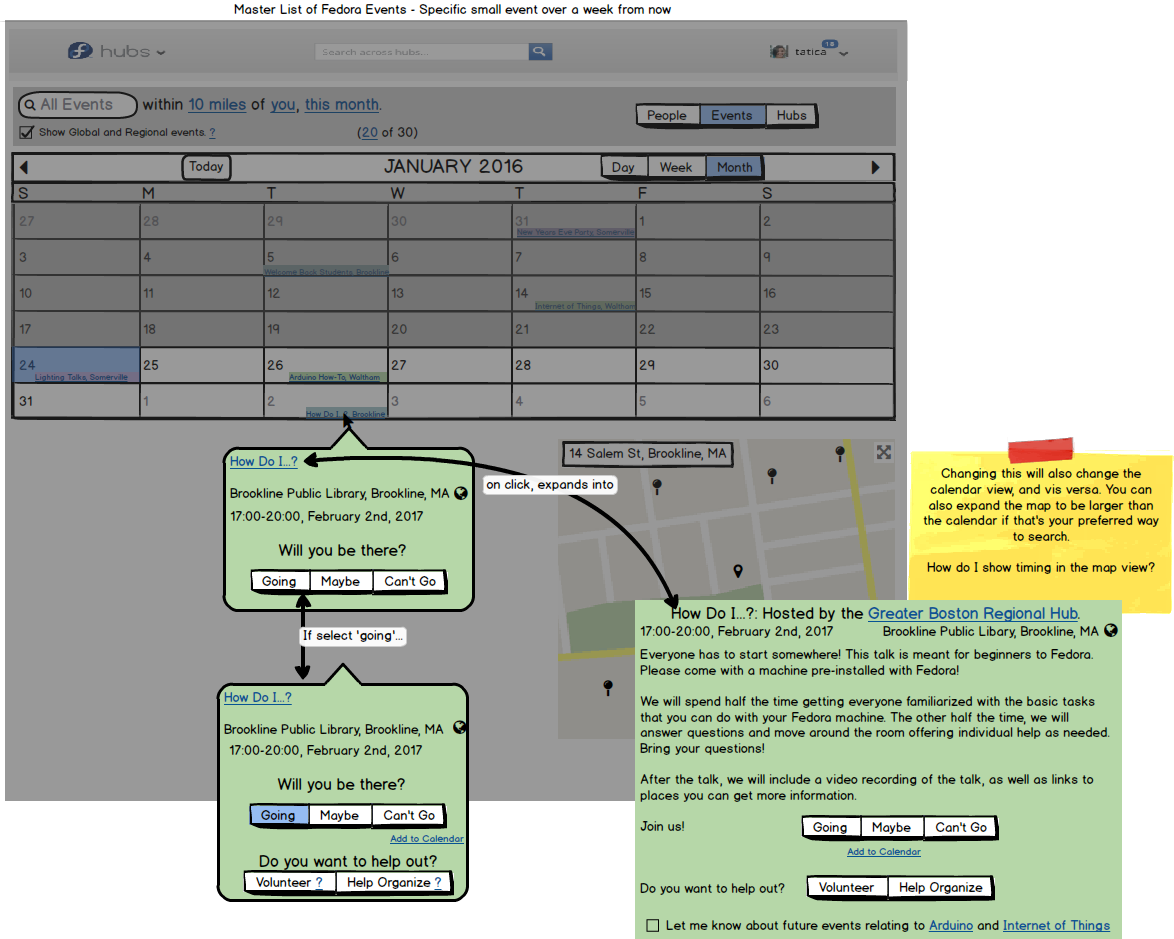The width and height of the screenshot is (1174, 939).
Task: Open the notification badge above tatica
Action: tap(830, 43)
